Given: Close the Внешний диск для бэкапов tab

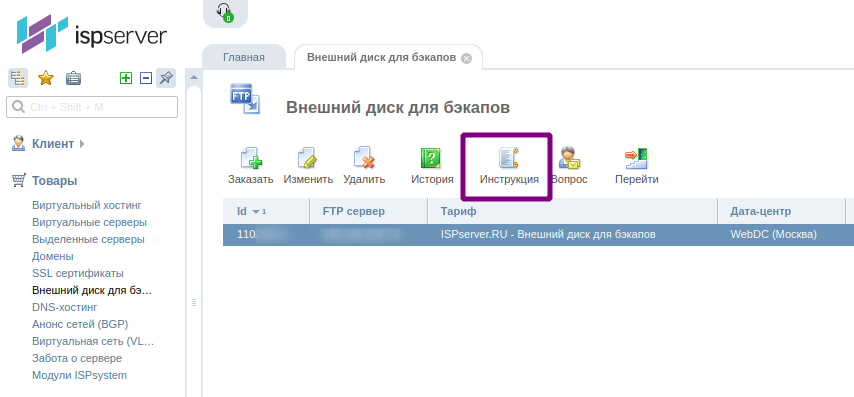Looking at the screenshot, I should coord(466,58).
